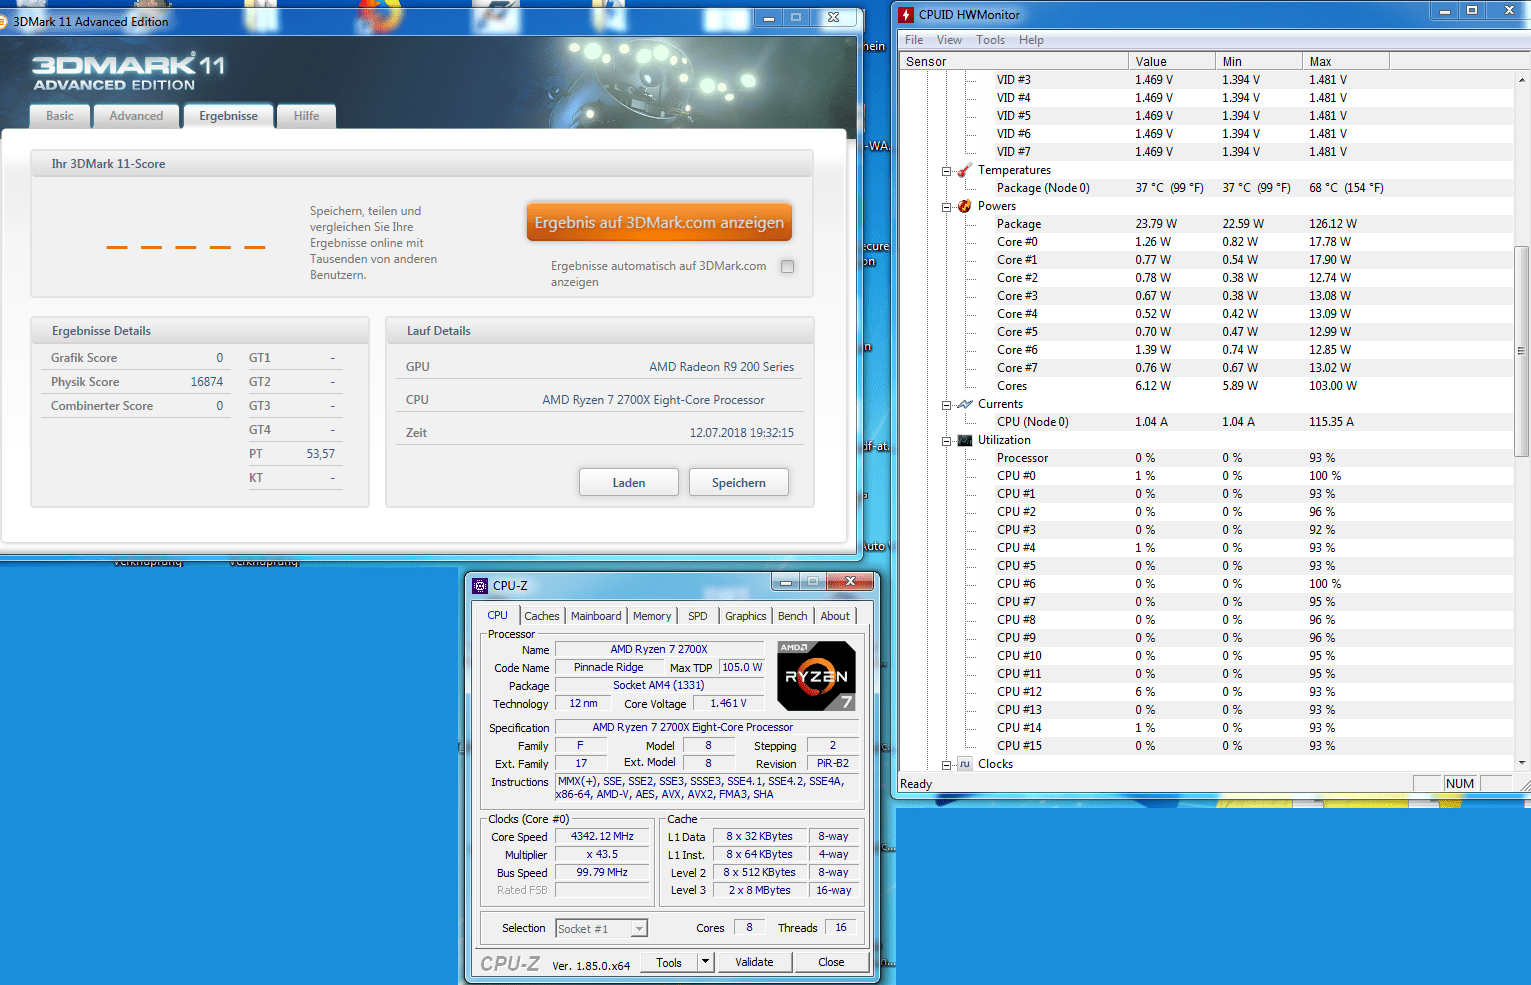The width and height of the screenshot is (1531, 985).
Task: Click the Ryzen 7 logo in CPU-Z
Action: (x=817, y=675)
